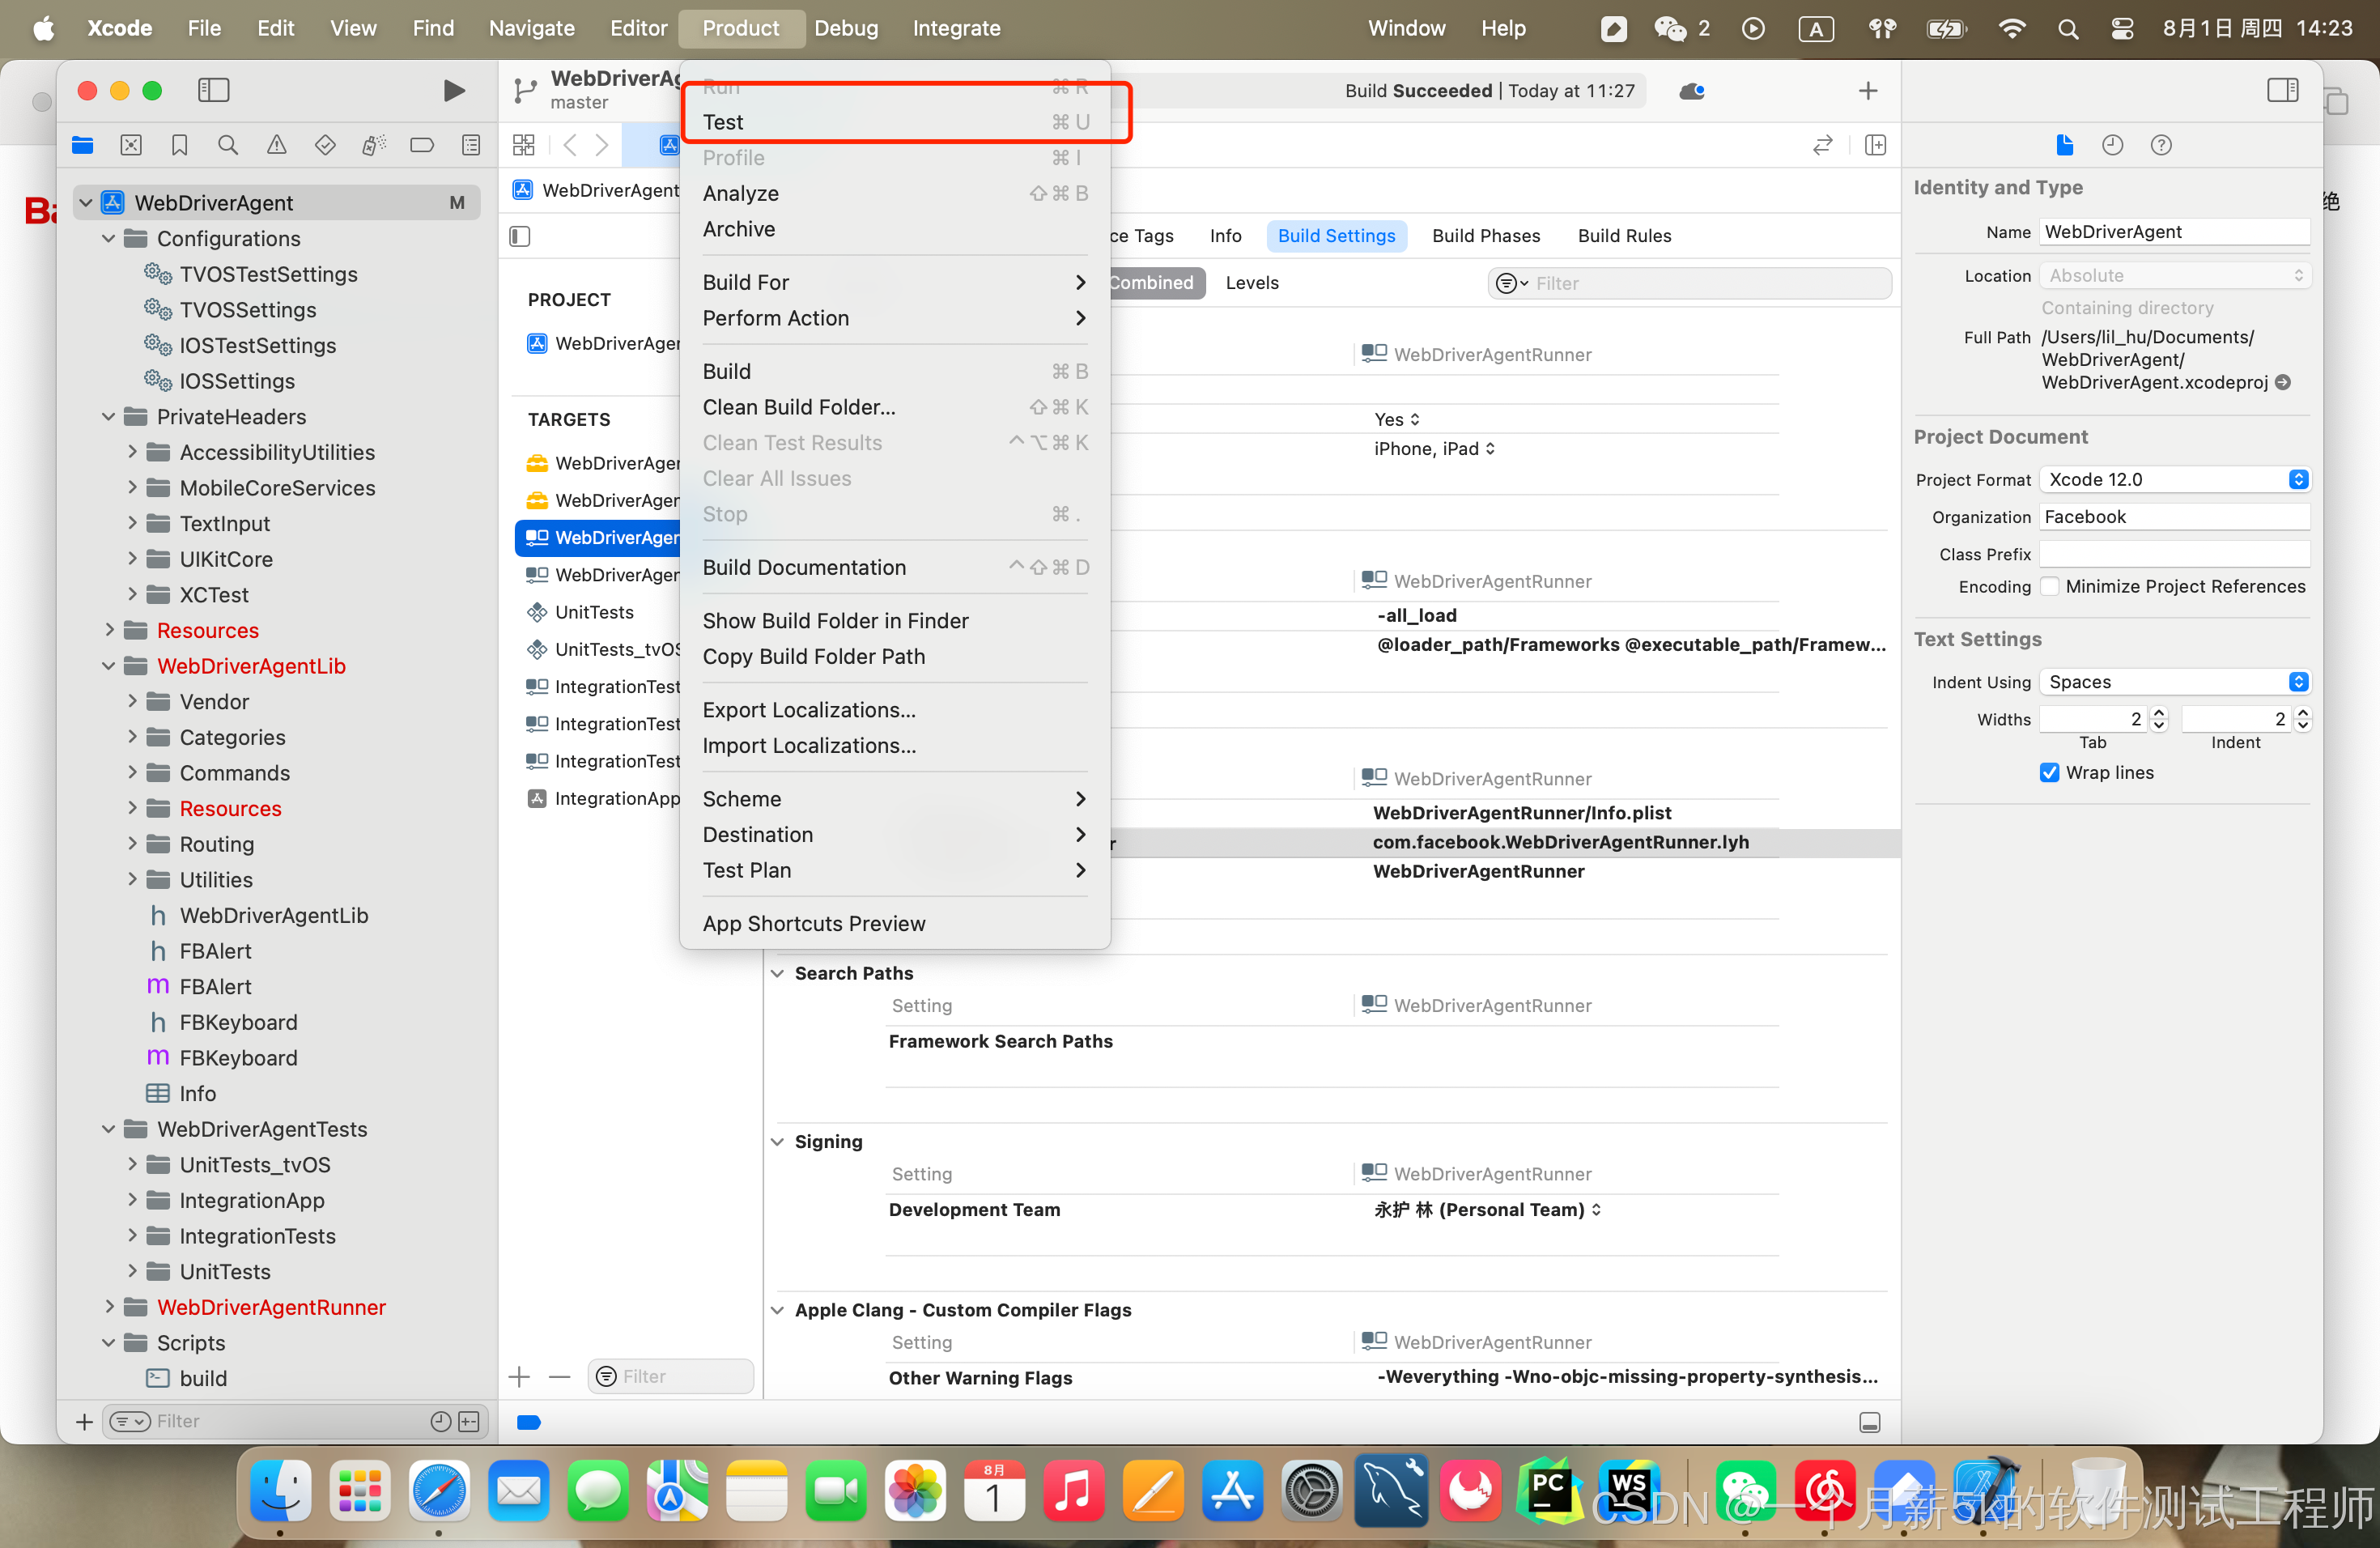
Task: Add a file with navigator plus button
Action: (84, 1422)
